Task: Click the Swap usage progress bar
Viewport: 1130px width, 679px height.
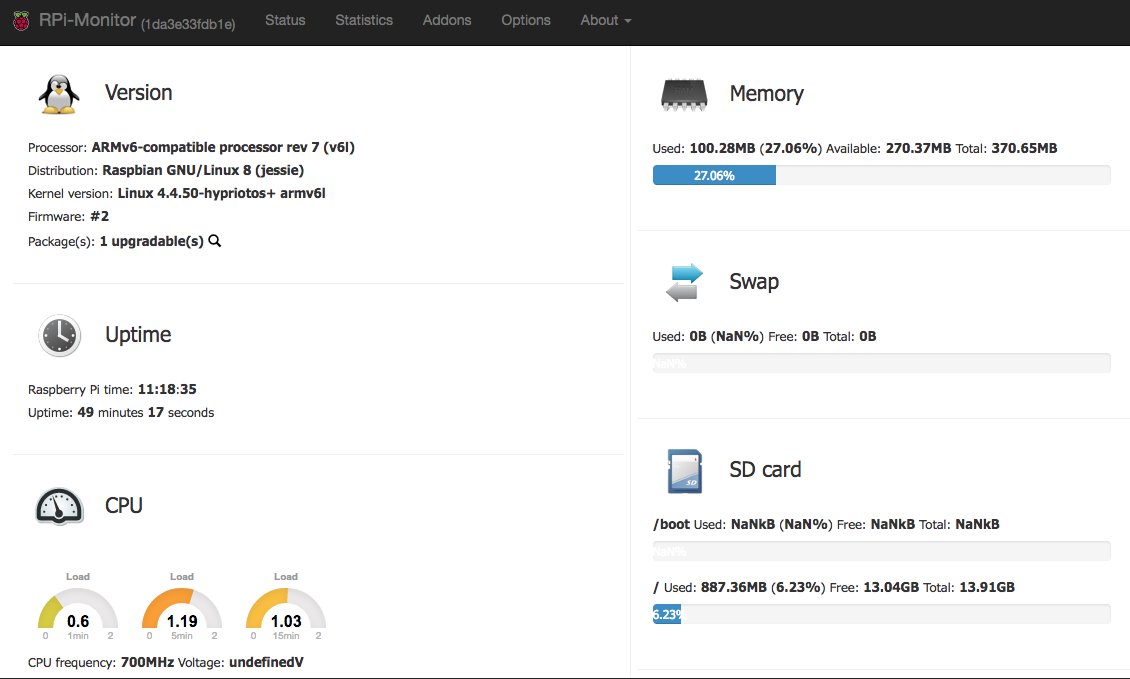Action: pyautogui.click(x=881, y=363)
